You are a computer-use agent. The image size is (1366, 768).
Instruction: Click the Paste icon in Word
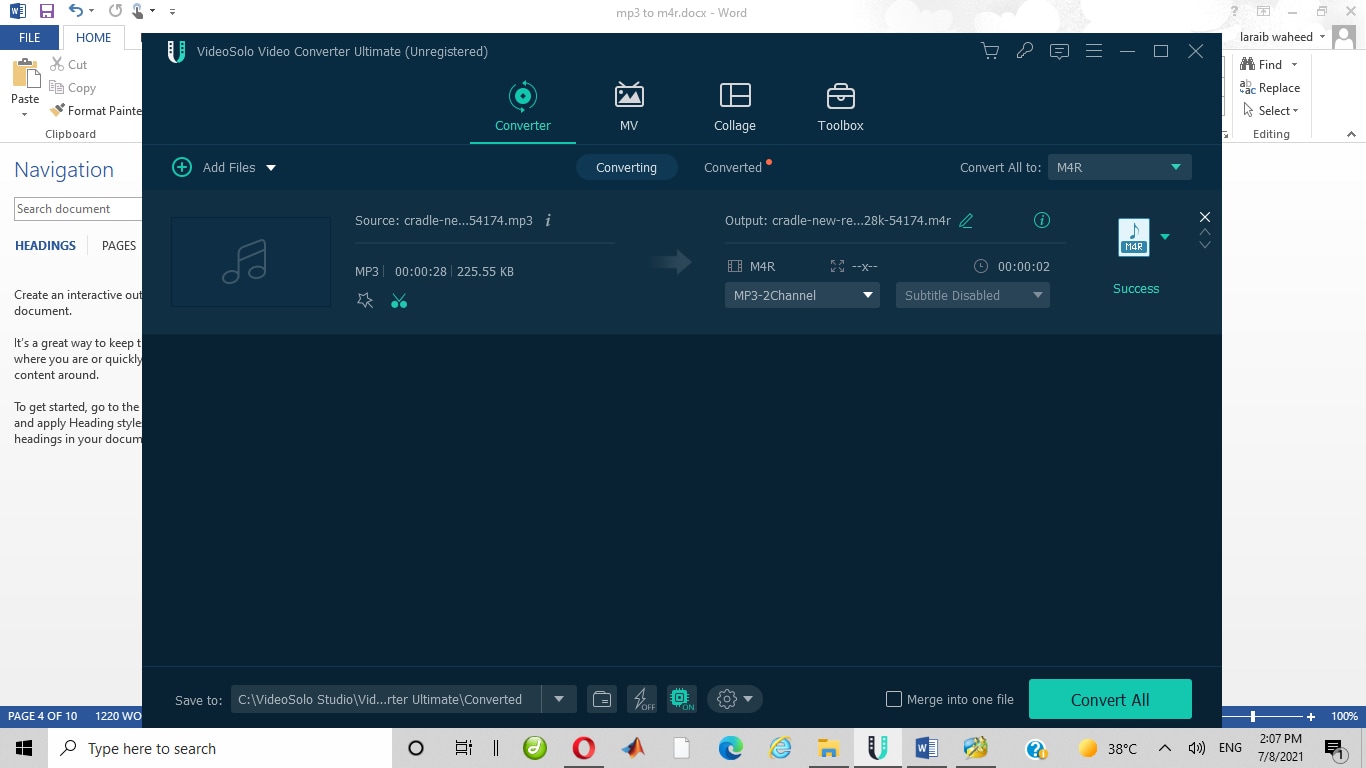point(25,74)
